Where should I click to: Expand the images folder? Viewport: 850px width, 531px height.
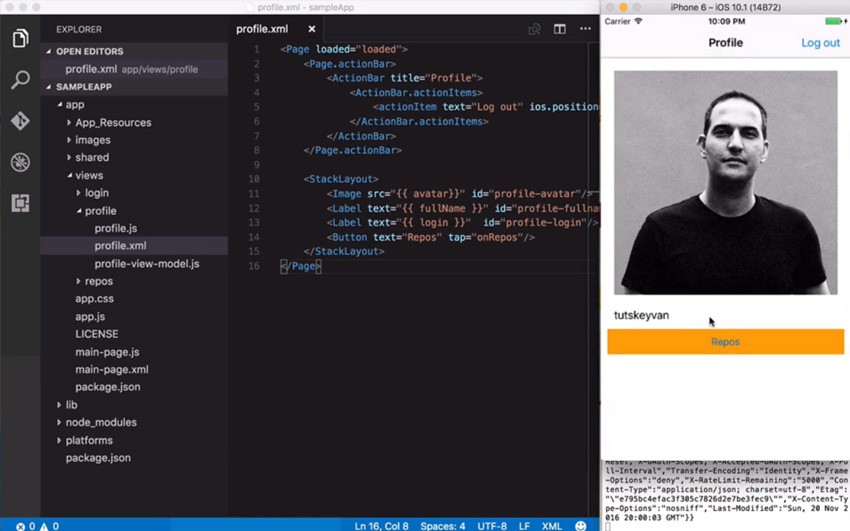coord(69,140)
